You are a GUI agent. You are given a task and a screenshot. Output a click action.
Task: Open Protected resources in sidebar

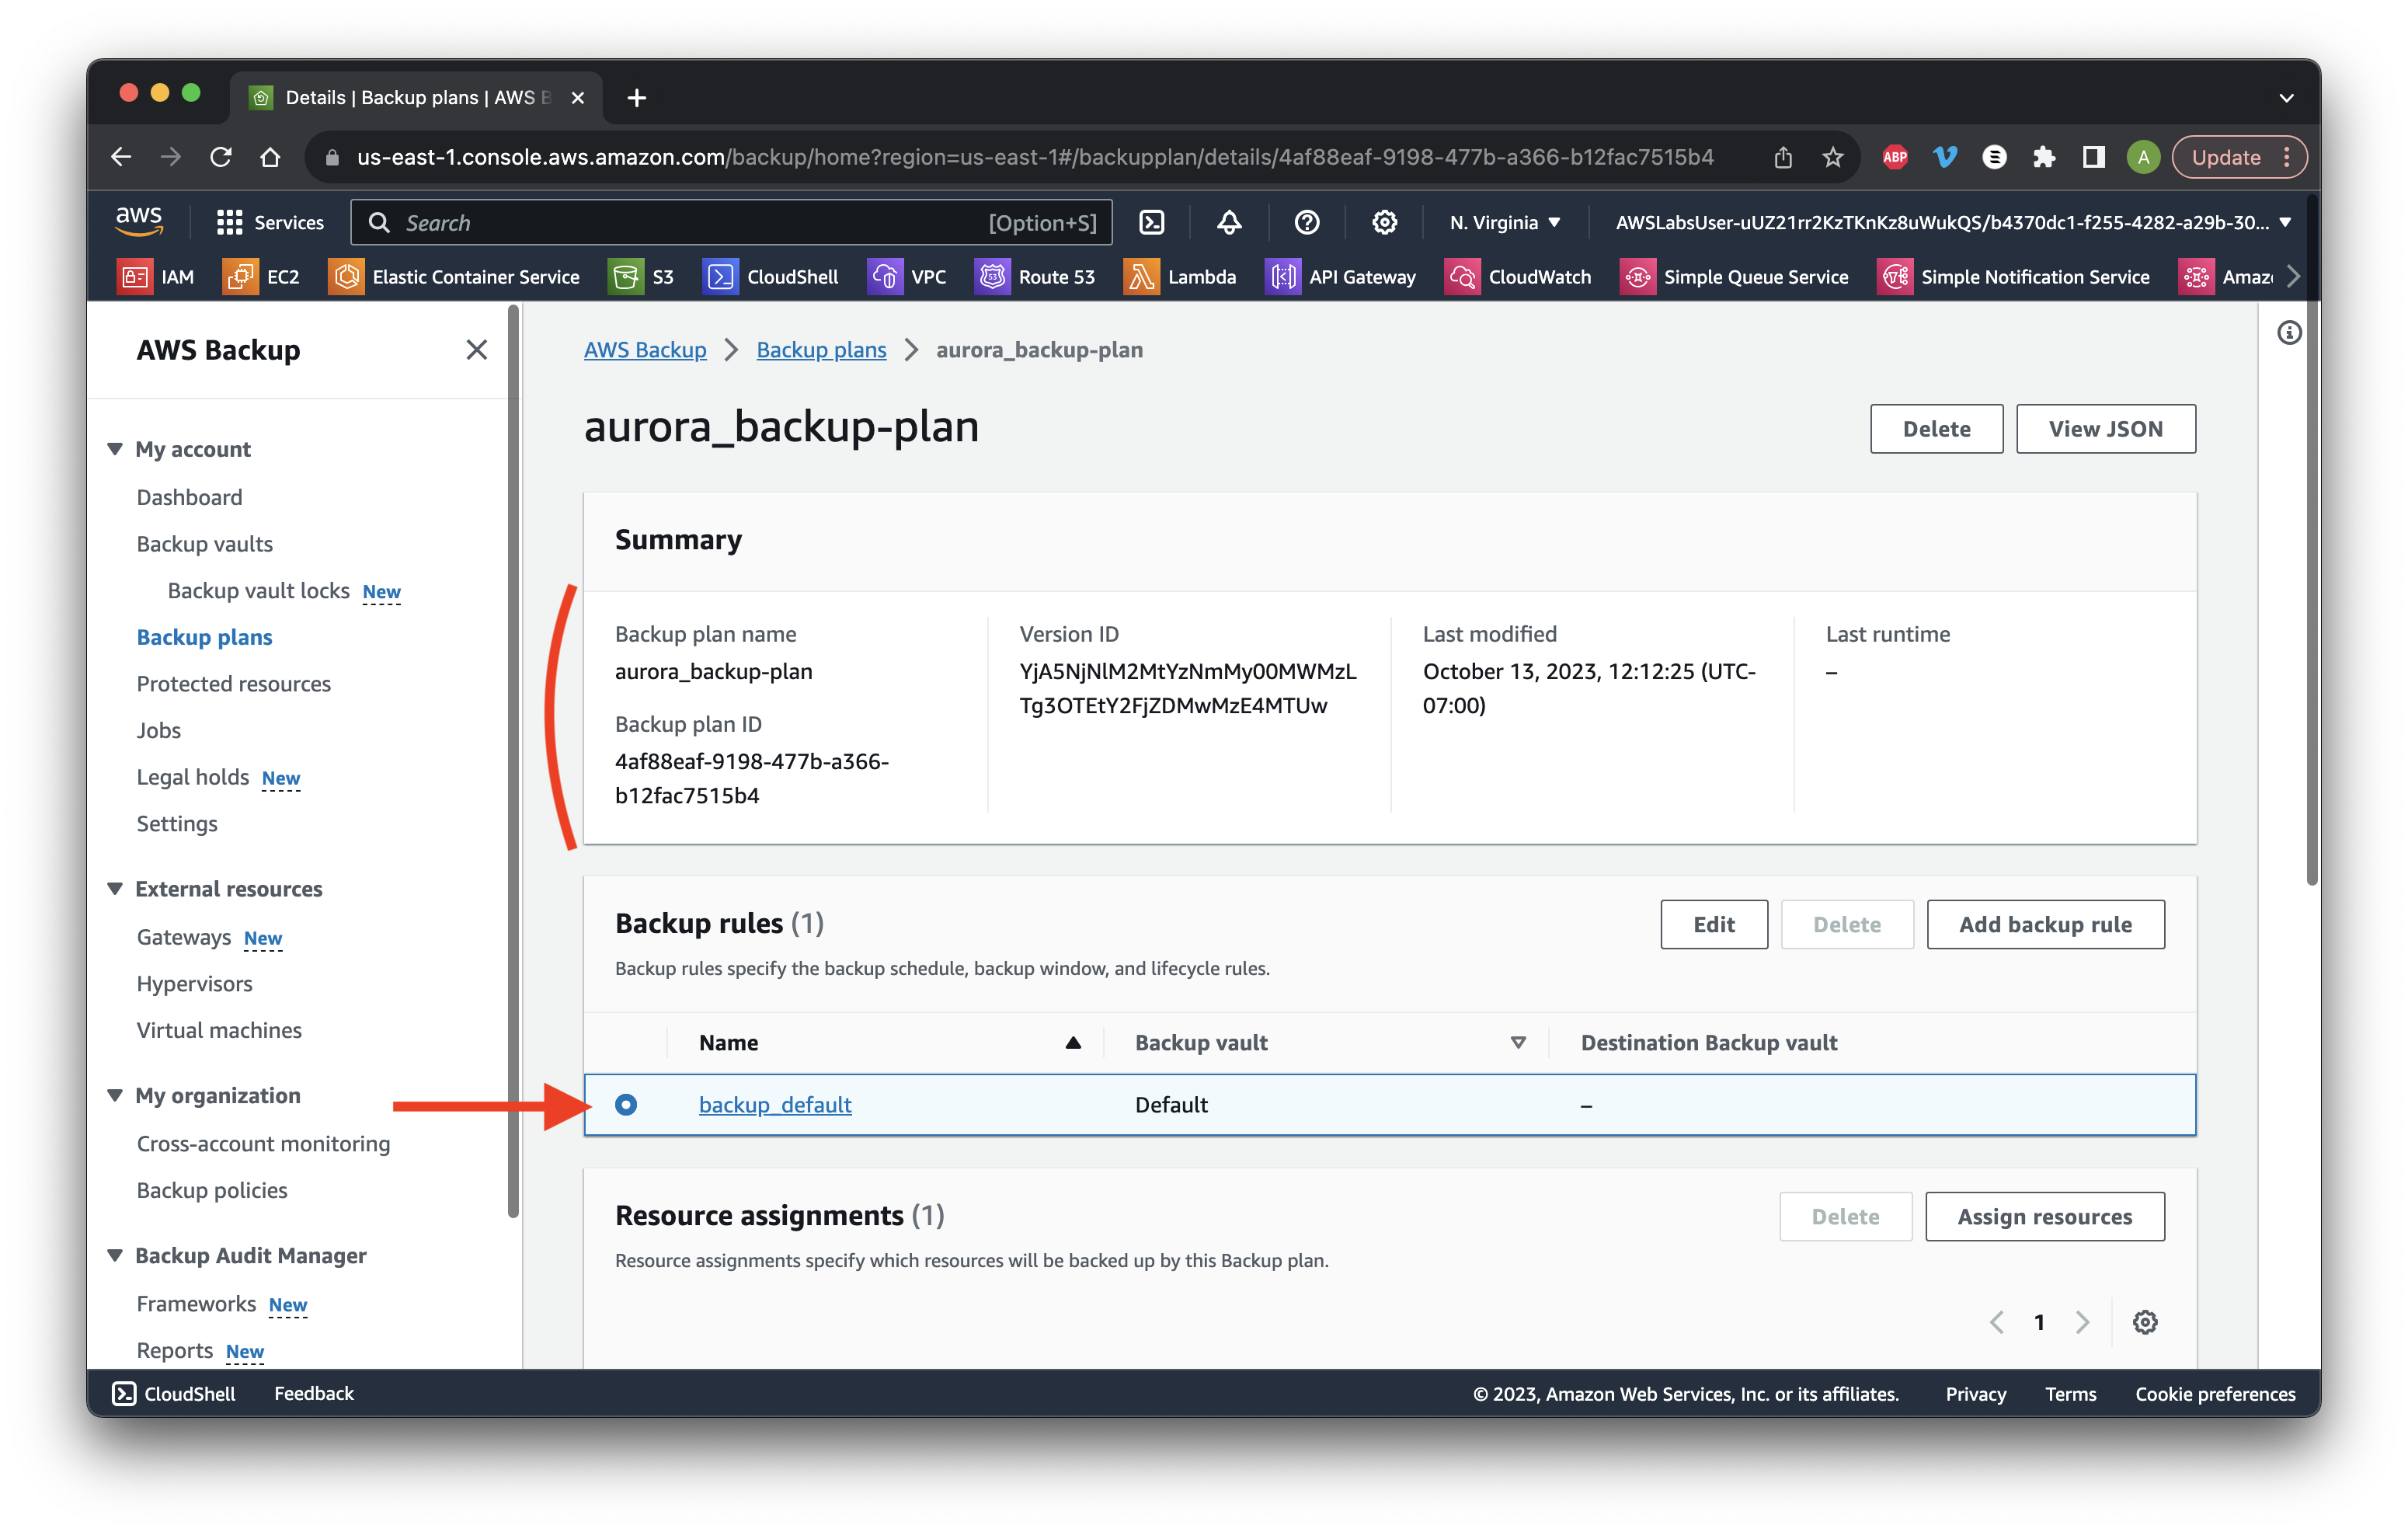(233, 683)
